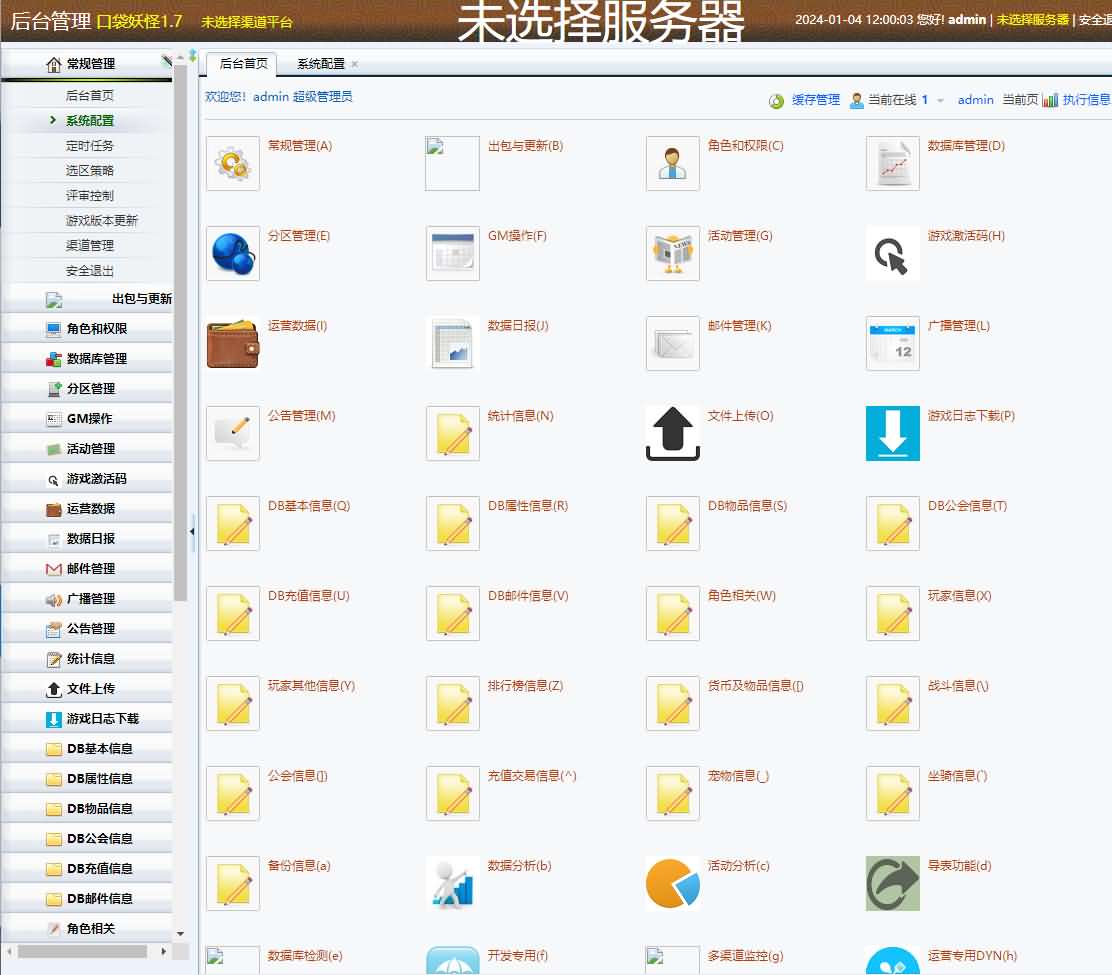Open the 数据分析 chart figure icon
The image size is (1112, 975).
[452, 883]
